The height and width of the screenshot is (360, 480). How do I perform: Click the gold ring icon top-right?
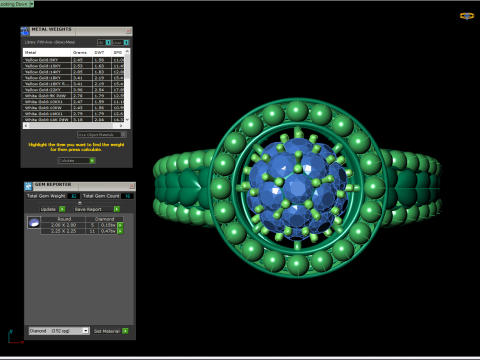(x=467, y=16)
